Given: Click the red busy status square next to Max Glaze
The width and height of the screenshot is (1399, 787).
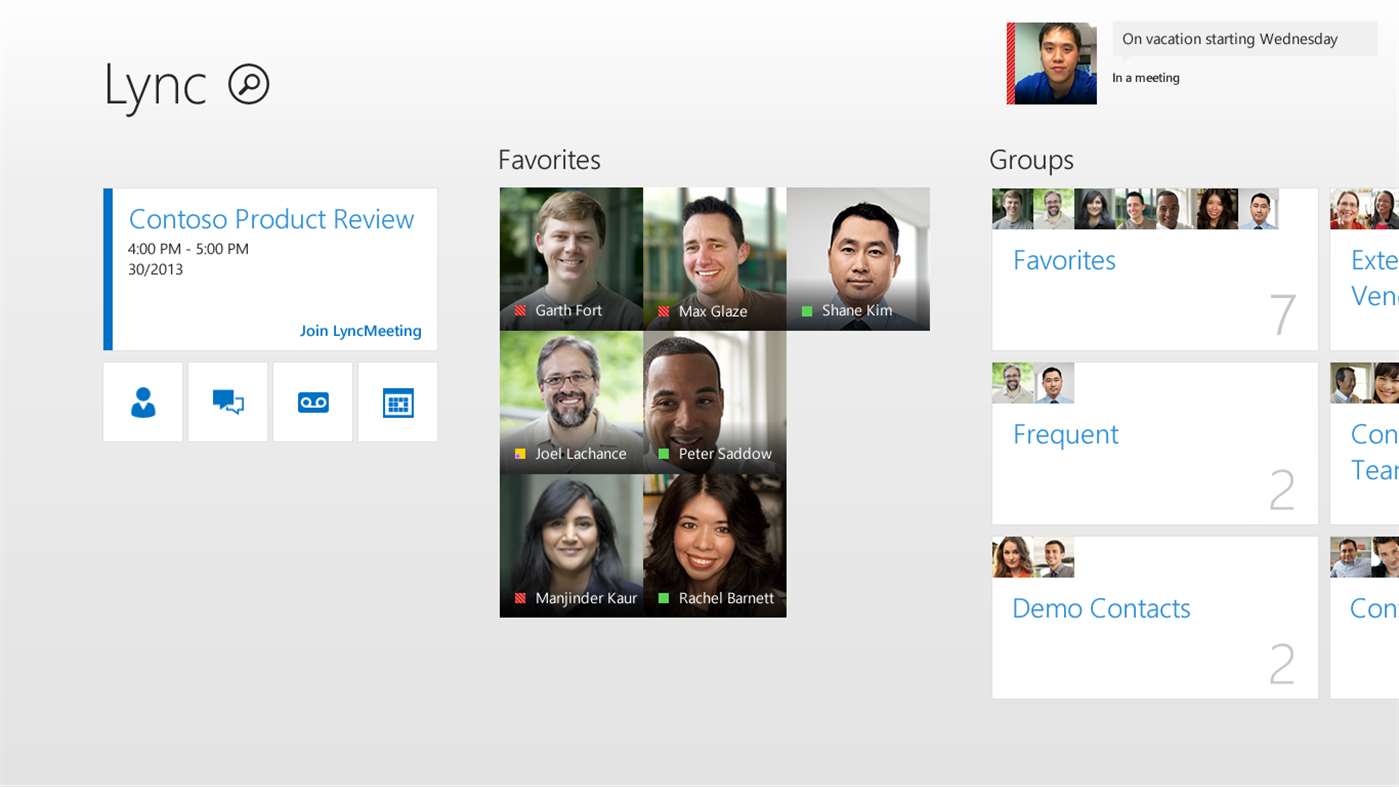Looking at the screenshot, I should point(663,312).
